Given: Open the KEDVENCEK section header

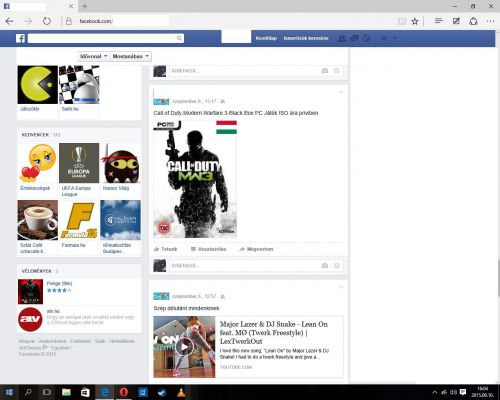Looking at the screenshot, I should [35, 135].
